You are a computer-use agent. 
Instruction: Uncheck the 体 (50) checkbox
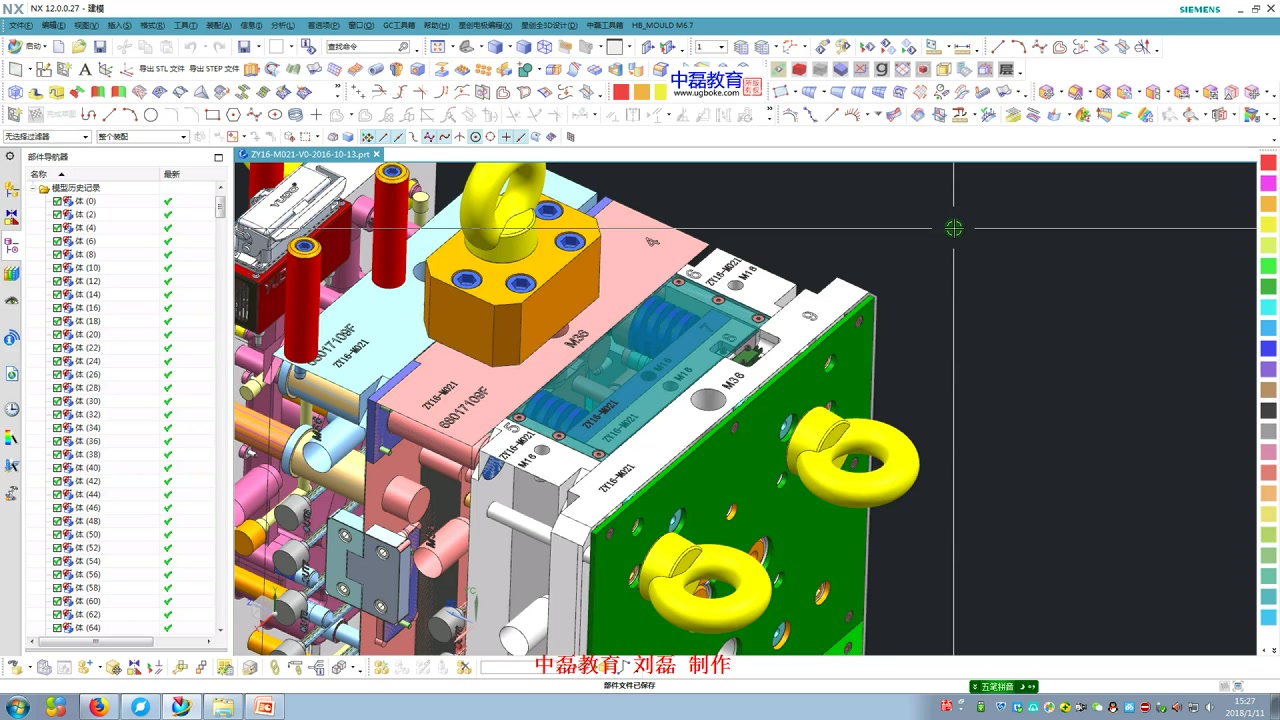click(x=57, y=535)
